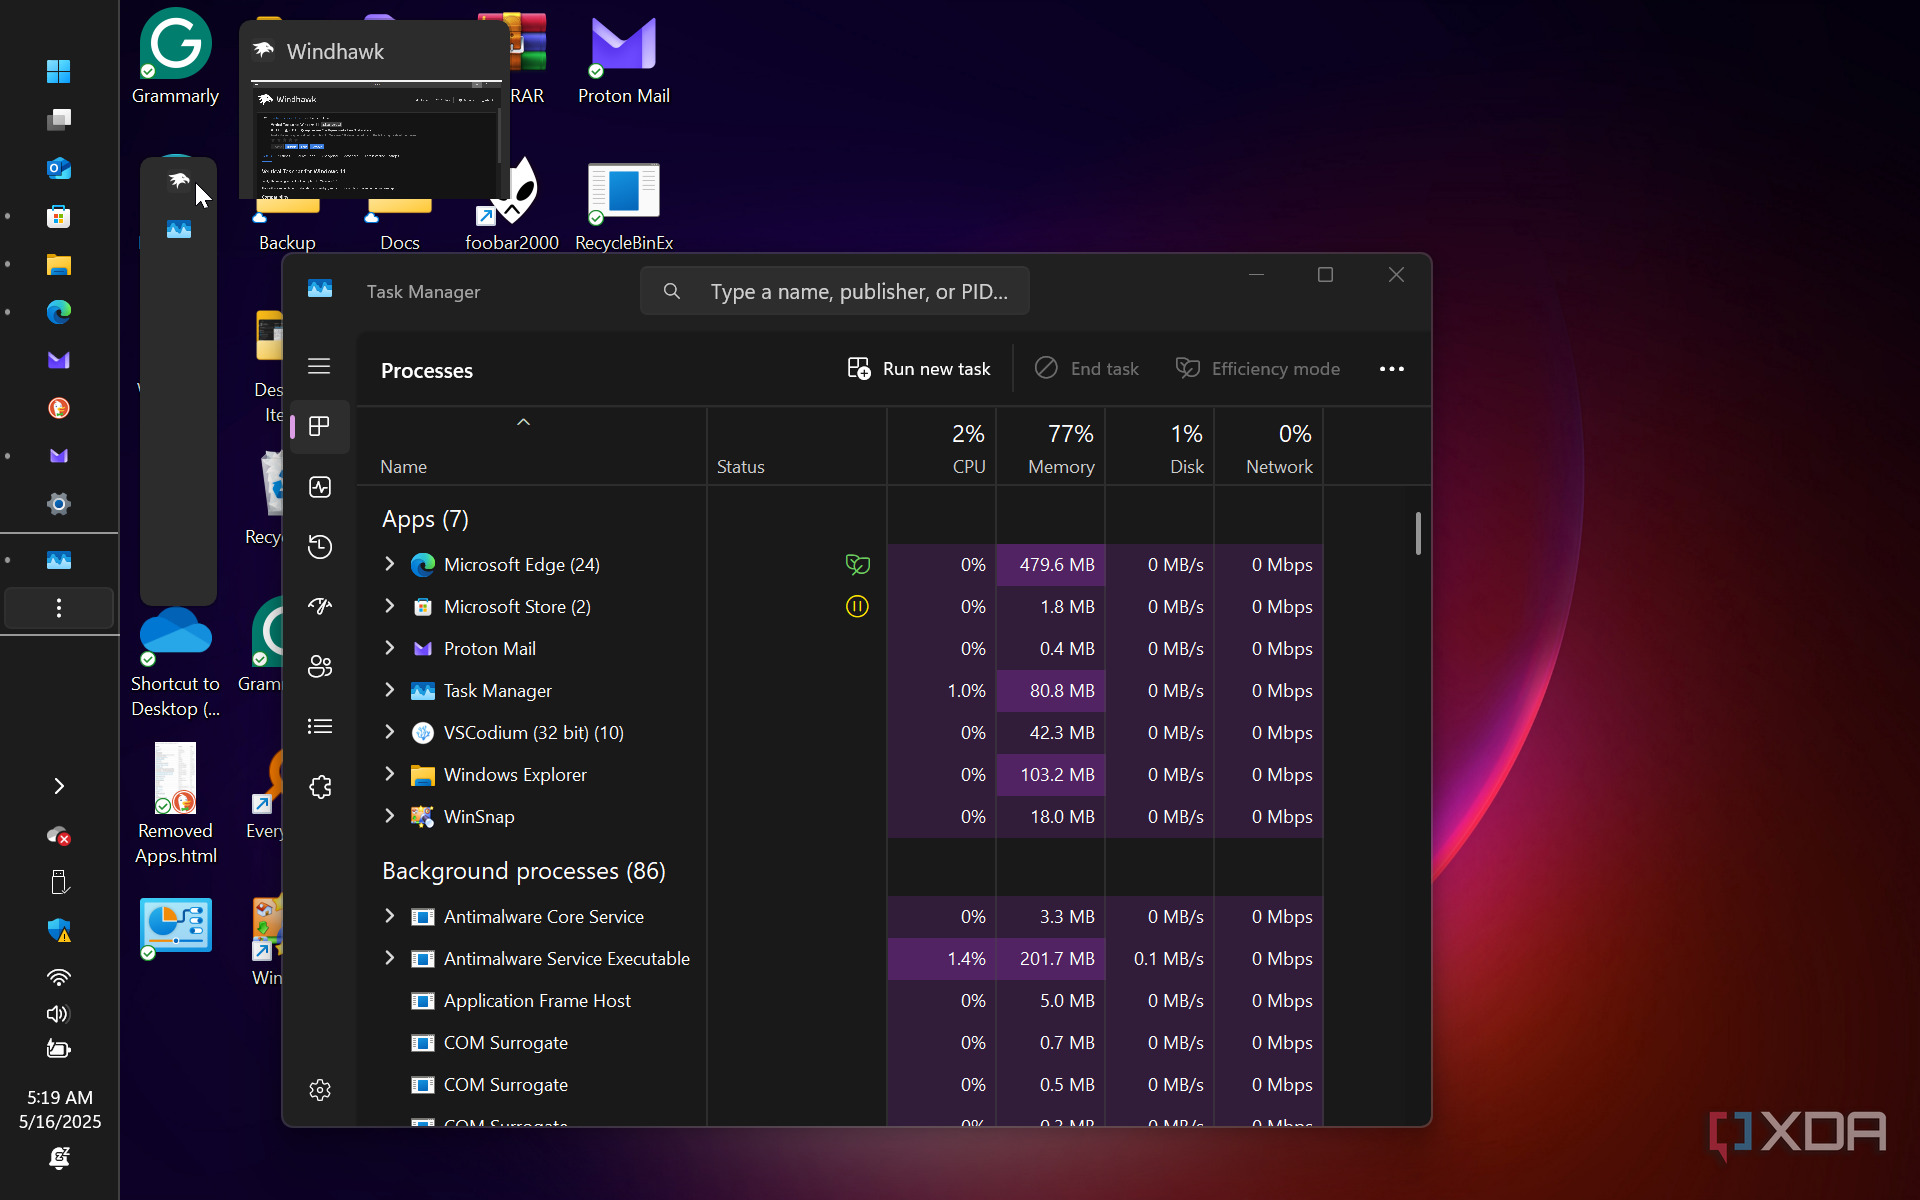The height and width of the screenshot is (1200, 1920).
Task: Expand the VSCodium (32 bit) (10) group
Action: point(390,732)
